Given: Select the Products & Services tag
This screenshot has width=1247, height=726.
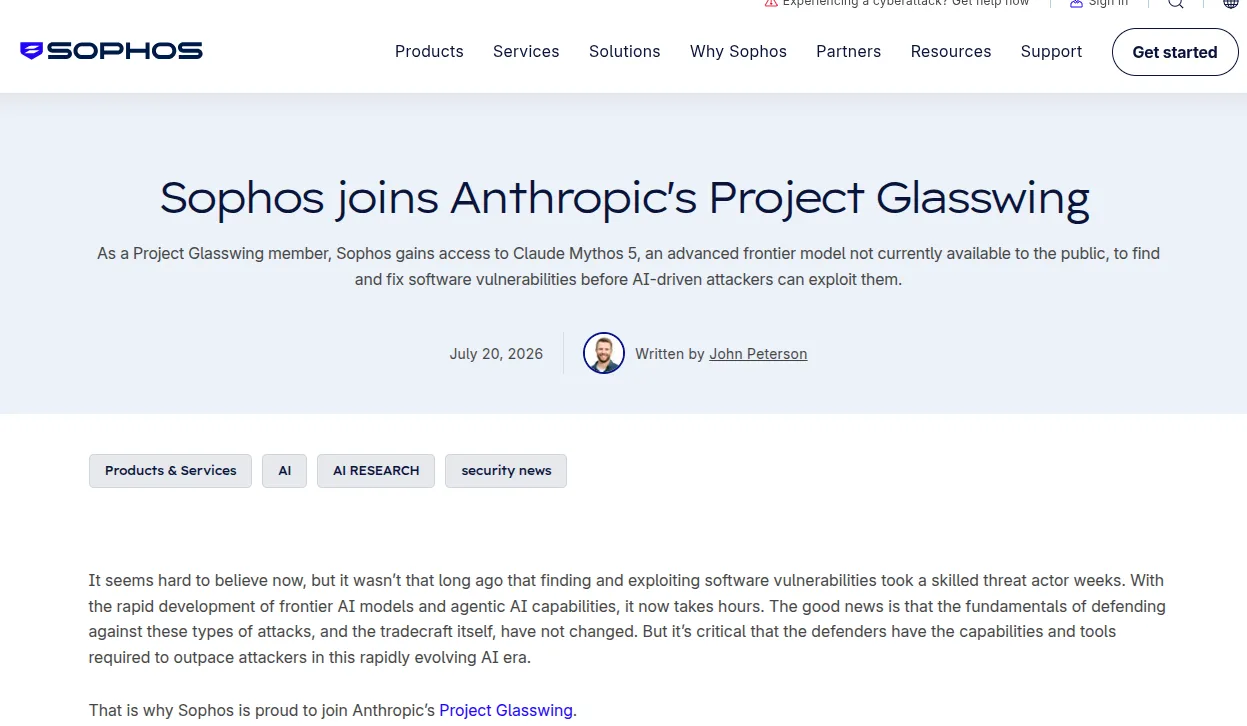Looking at the screenshot, I should pos(170,471).
